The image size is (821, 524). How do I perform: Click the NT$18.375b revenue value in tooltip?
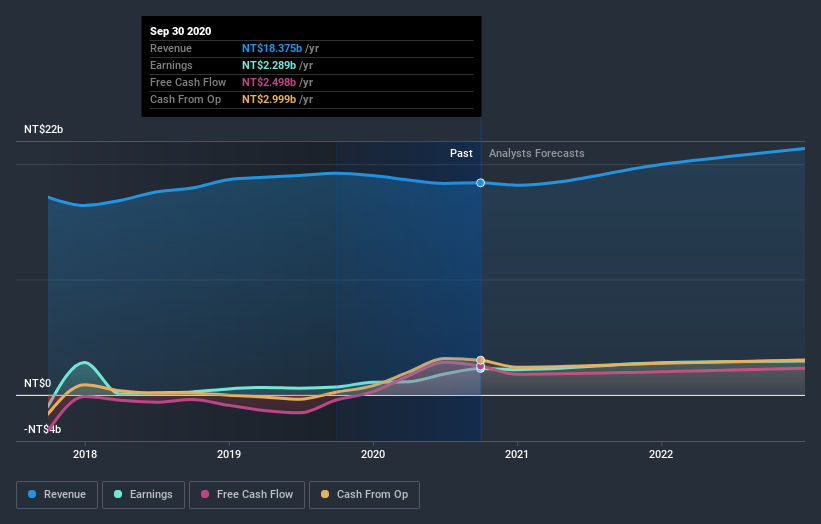(x=272, y=48)
